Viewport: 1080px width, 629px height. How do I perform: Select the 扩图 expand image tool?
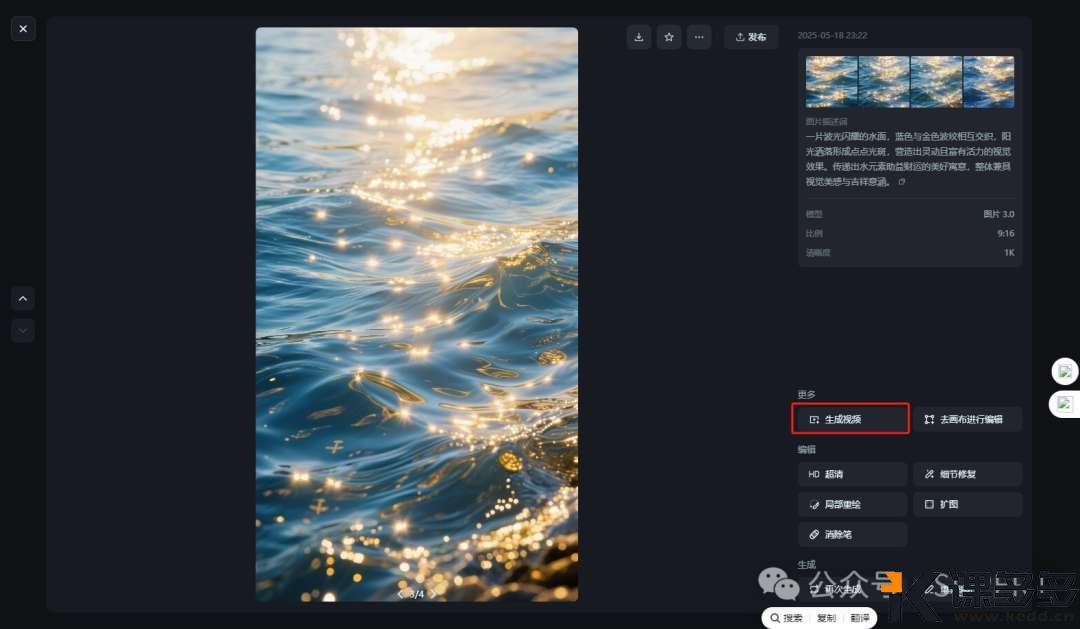pos(967,504)
